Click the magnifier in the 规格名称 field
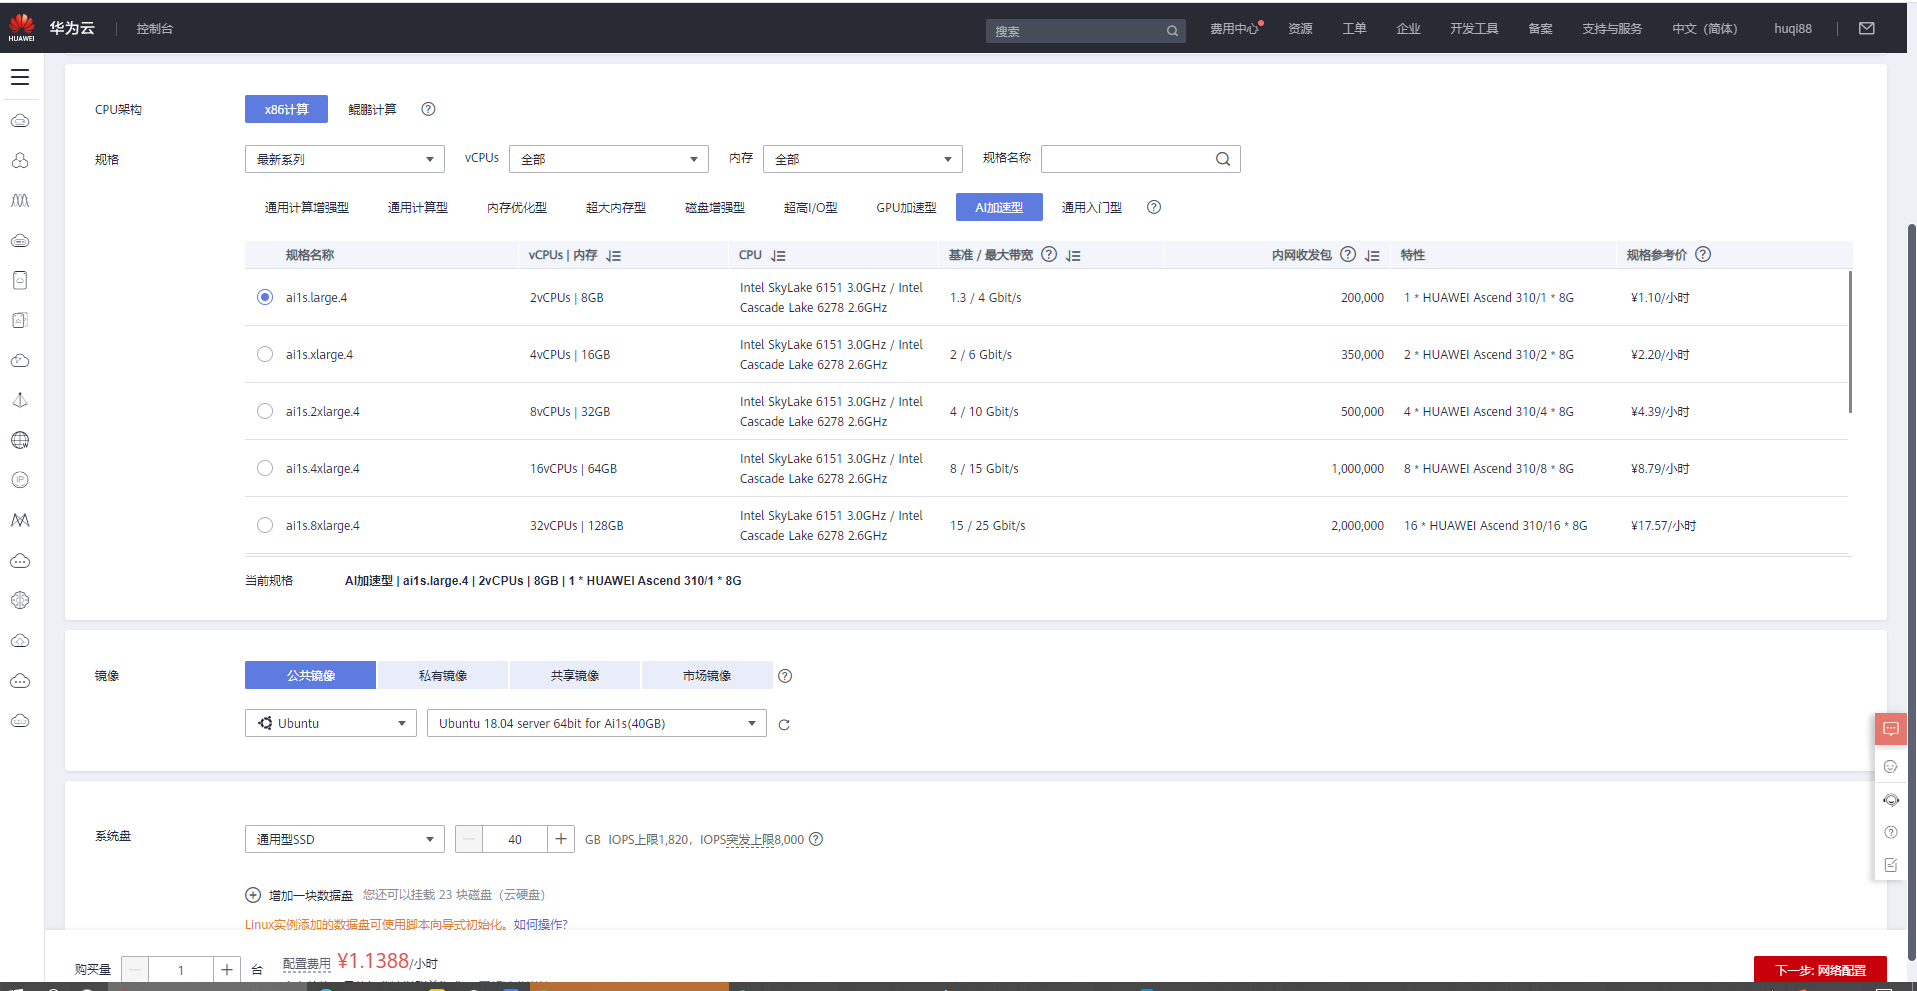This screenshot has width=1917, height=991. (x=1223, y=159)
